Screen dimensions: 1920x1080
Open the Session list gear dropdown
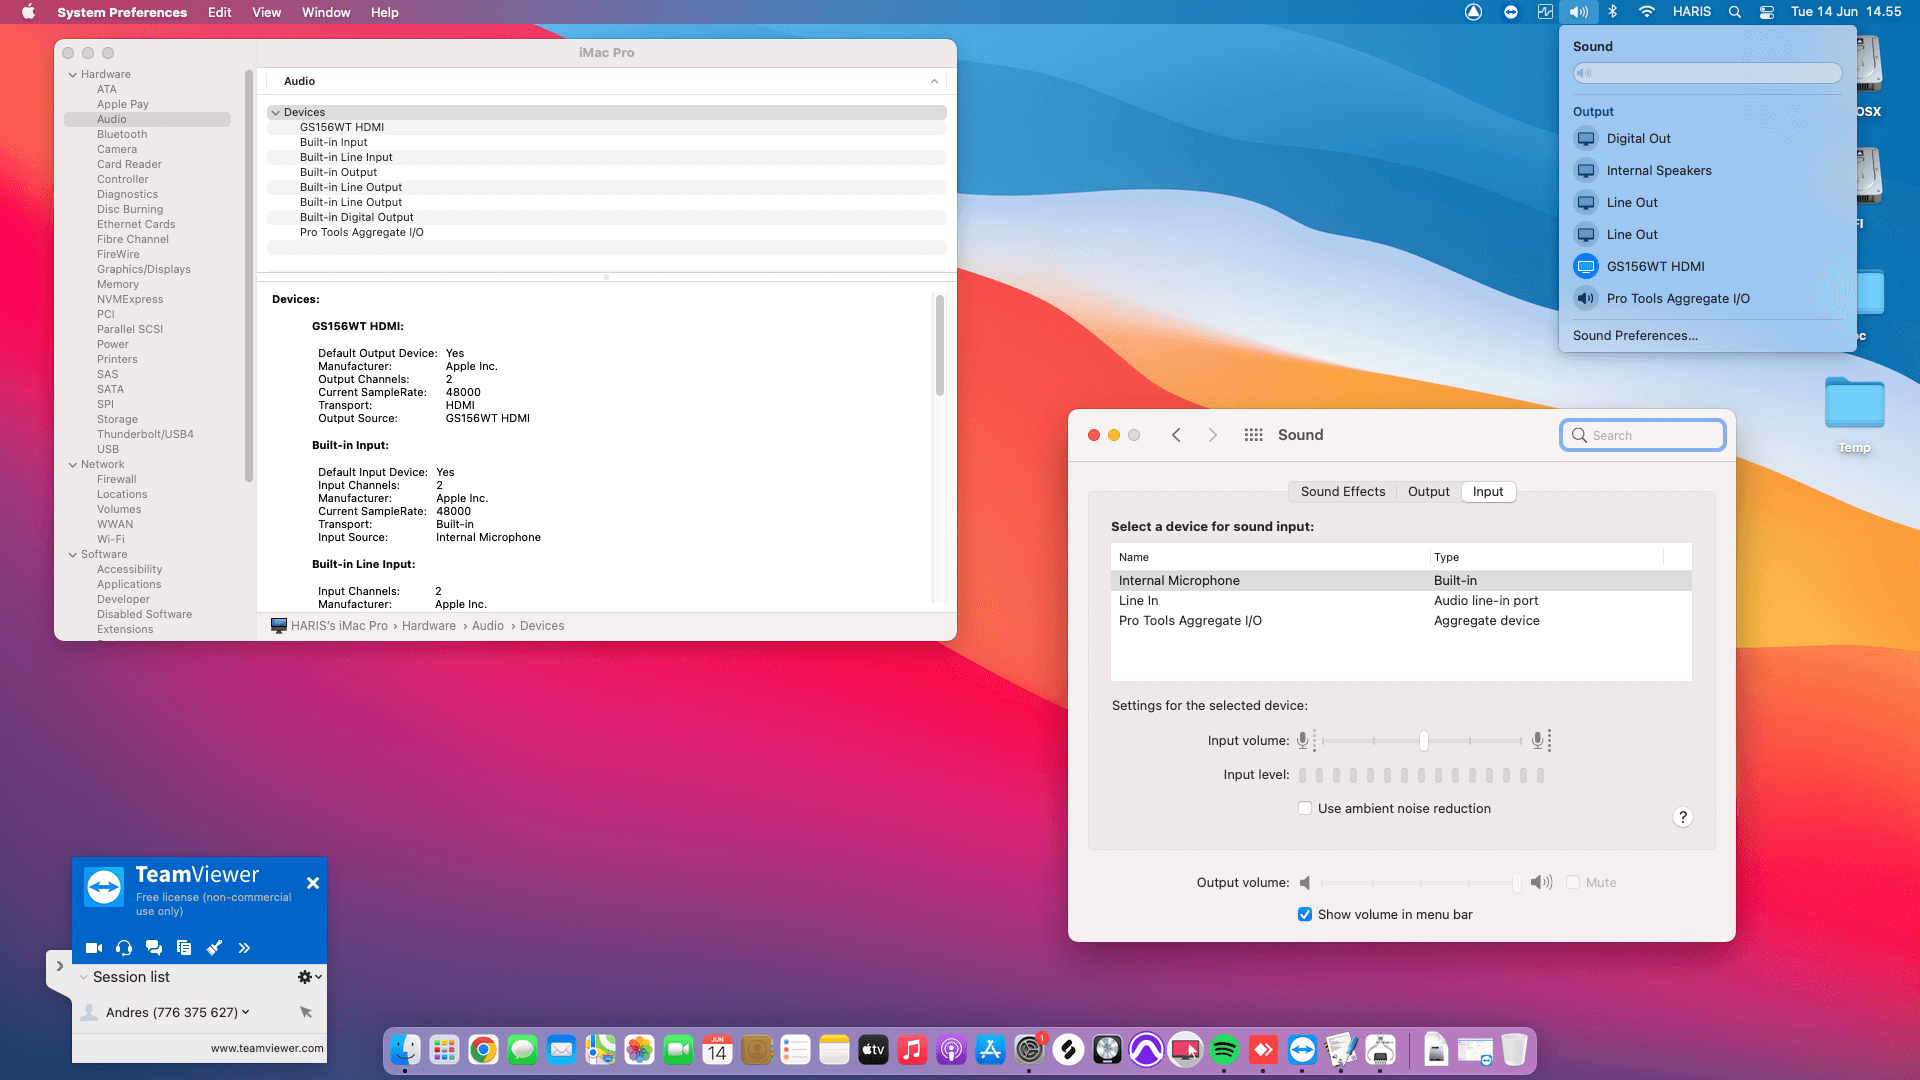[x=309, y=977]
